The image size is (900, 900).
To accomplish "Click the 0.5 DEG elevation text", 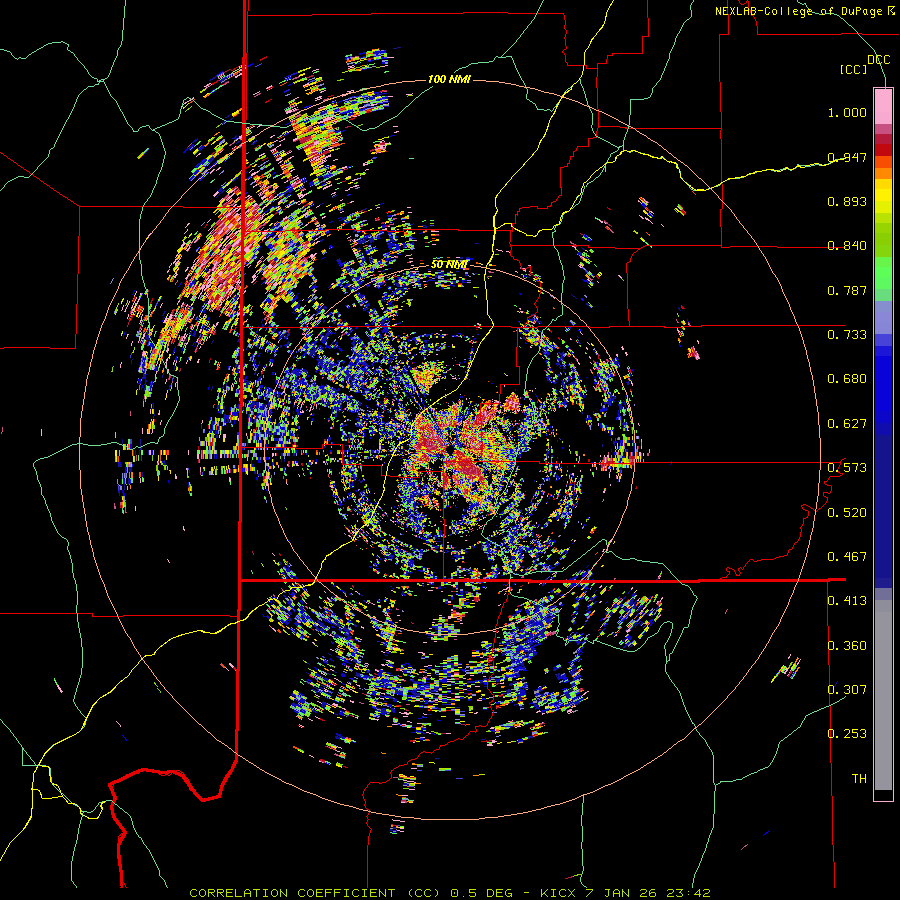I will pyautogui.click(x=481, y=893).
